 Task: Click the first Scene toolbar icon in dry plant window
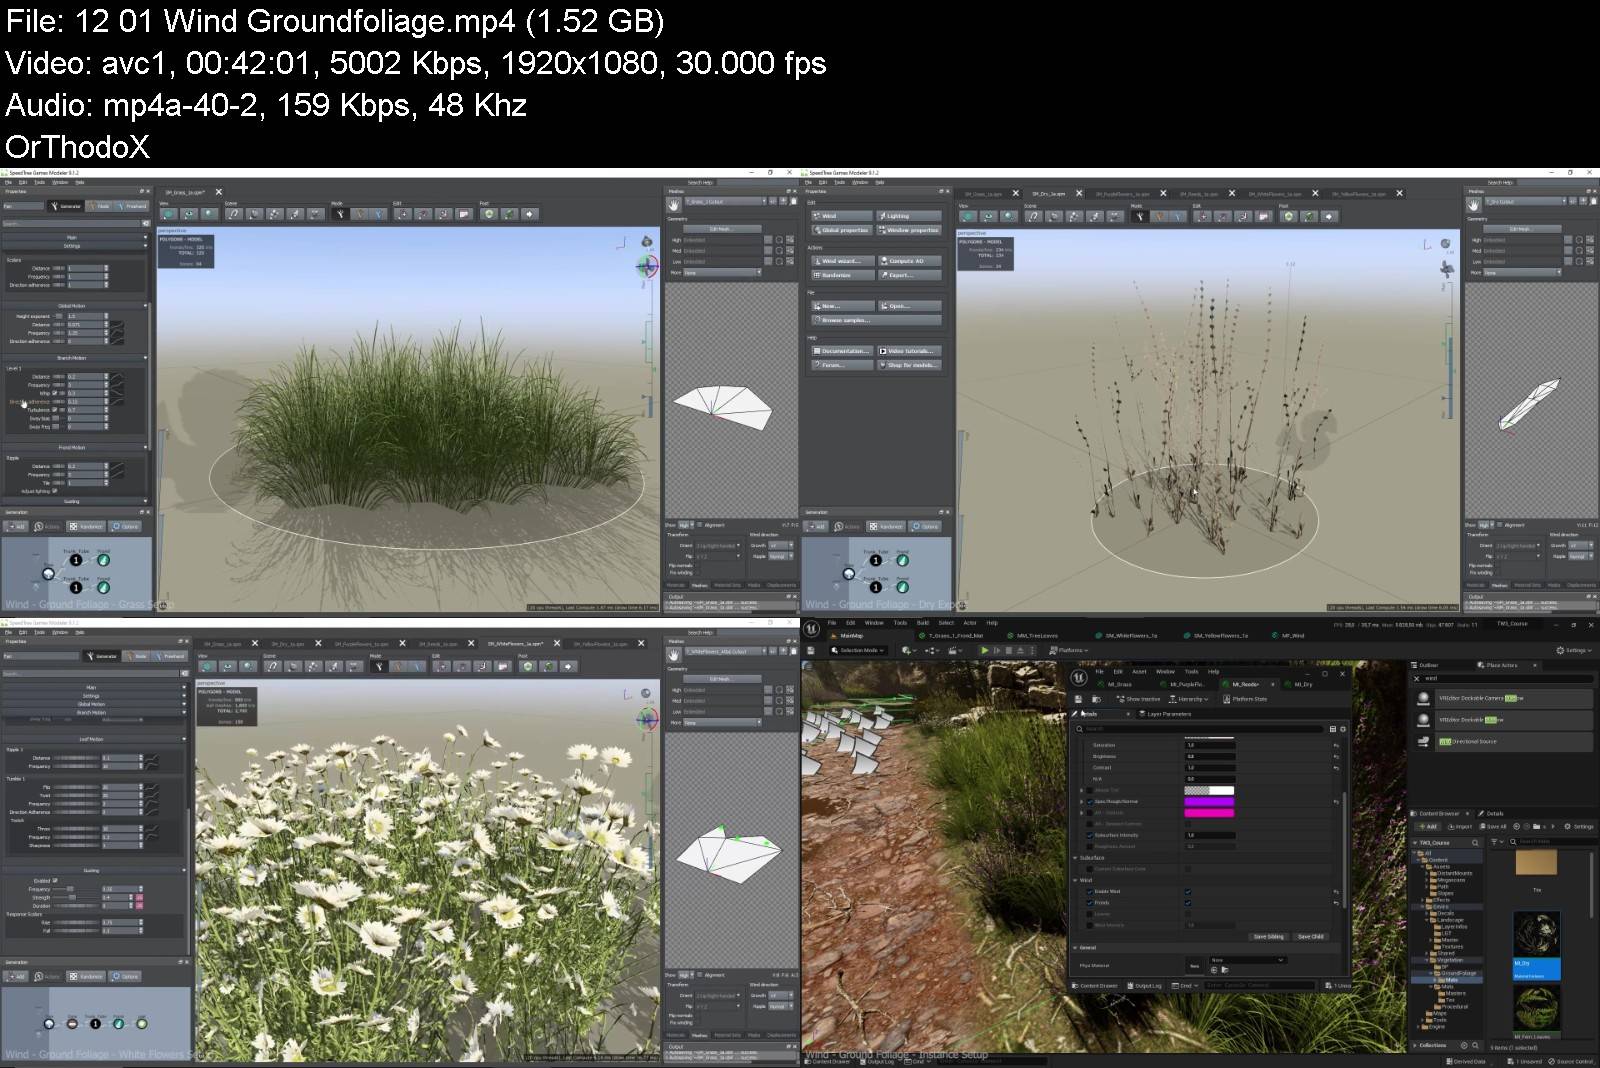tap(1033, 216)
